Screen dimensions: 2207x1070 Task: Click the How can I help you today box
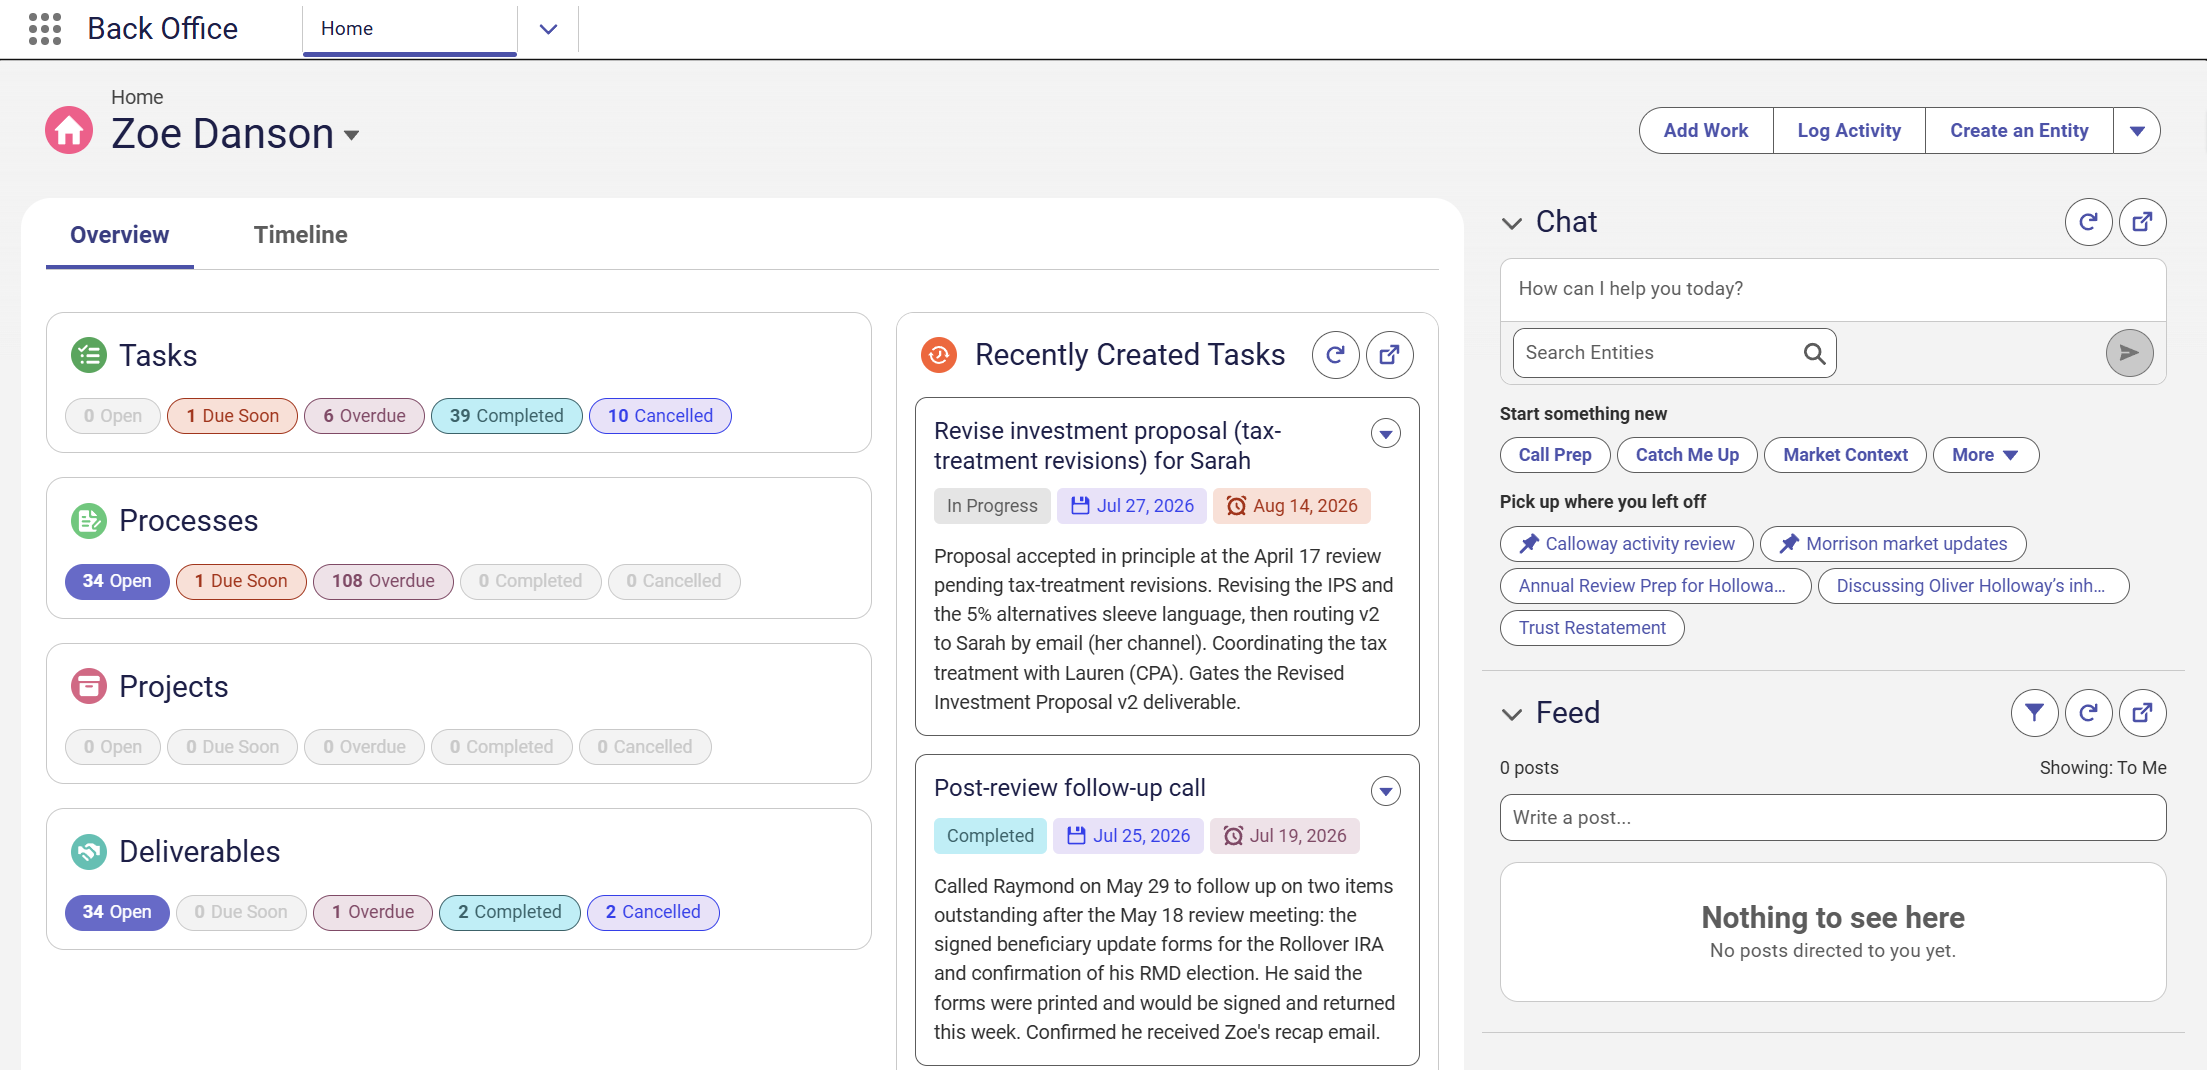[x=1833, y=289]
